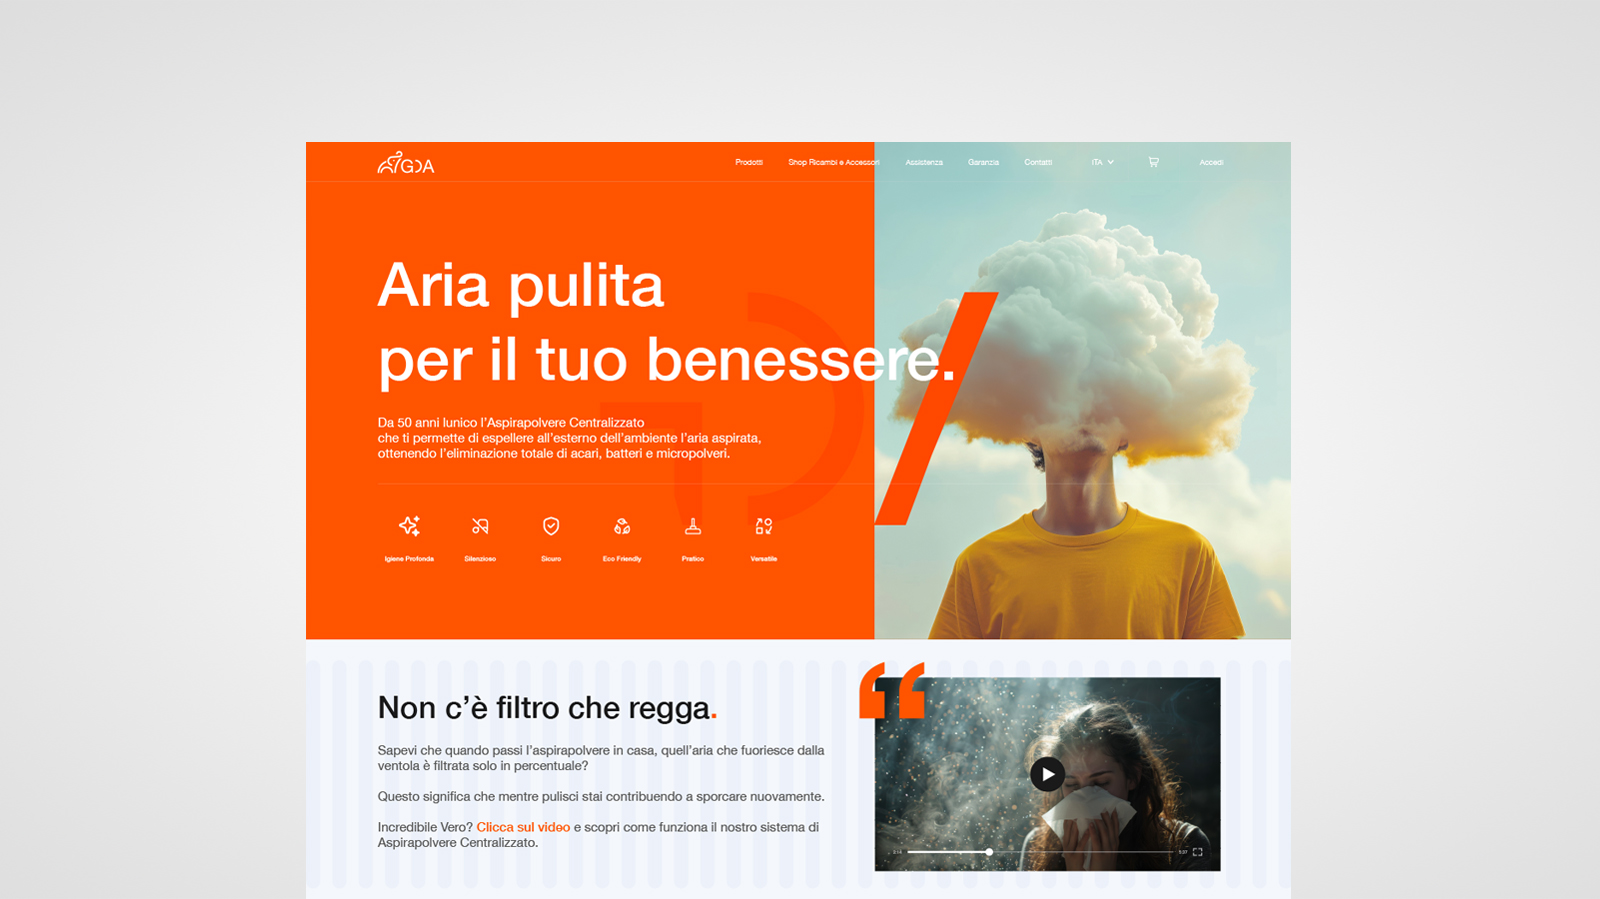Navigate to the Garanzia page
Image resolution: width=1600 pixels, height=899 pixels.
[x=983, y=162]
